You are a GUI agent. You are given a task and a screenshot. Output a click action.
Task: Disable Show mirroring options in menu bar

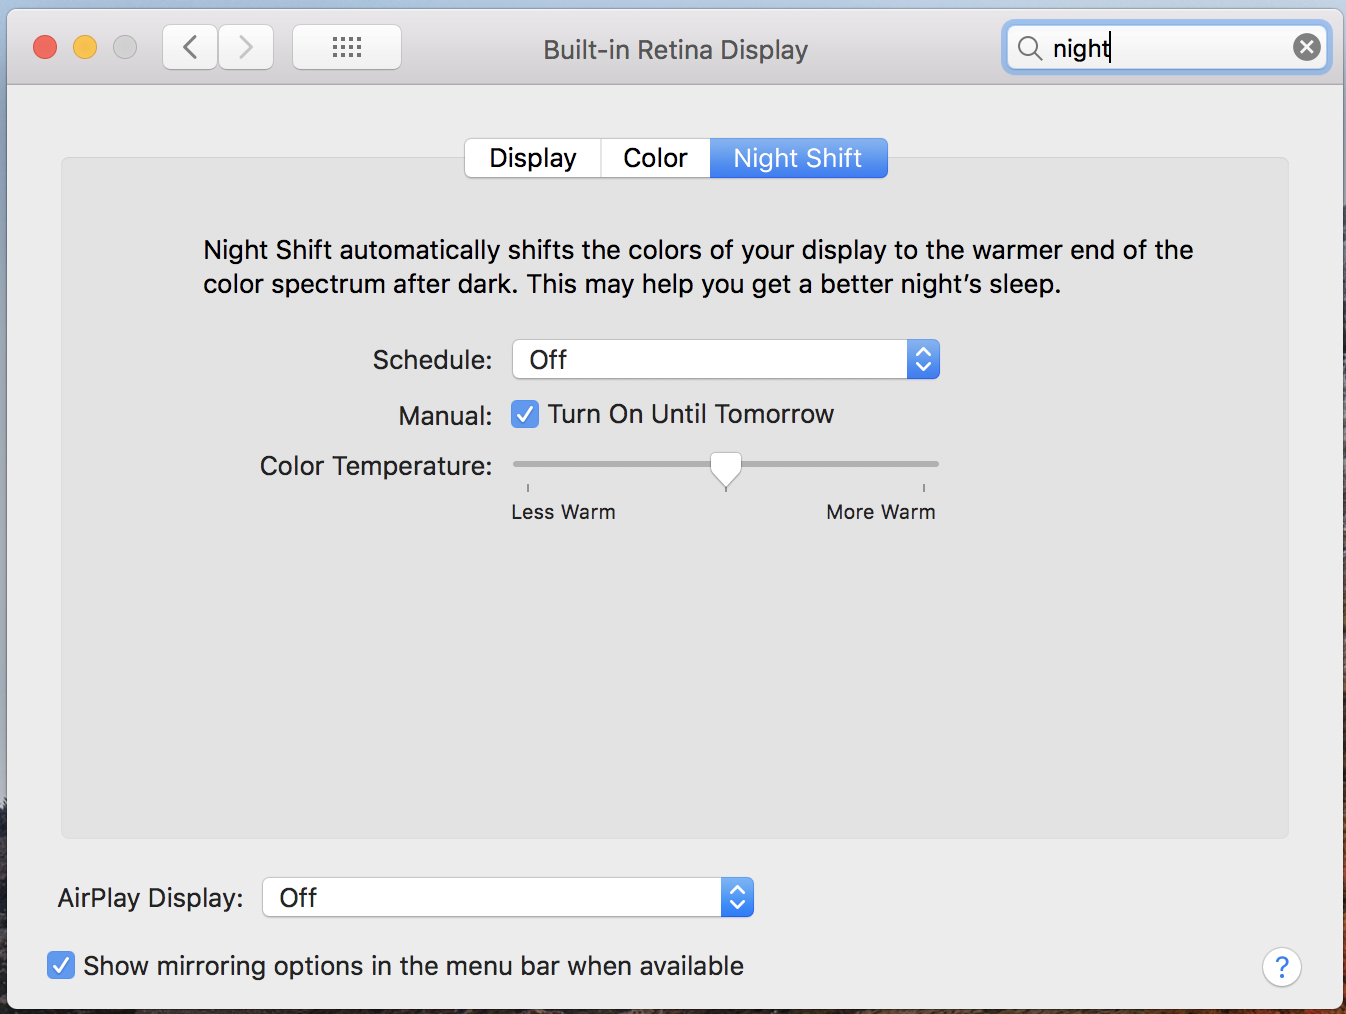coord(61,965)
